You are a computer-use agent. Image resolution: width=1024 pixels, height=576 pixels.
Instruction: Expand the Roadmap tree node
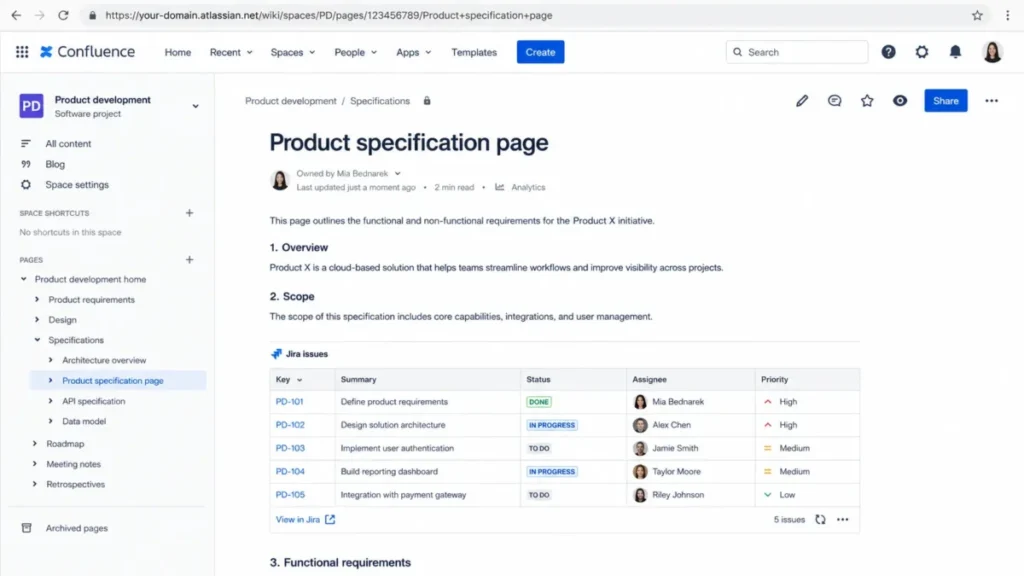(x=35, y=443)
